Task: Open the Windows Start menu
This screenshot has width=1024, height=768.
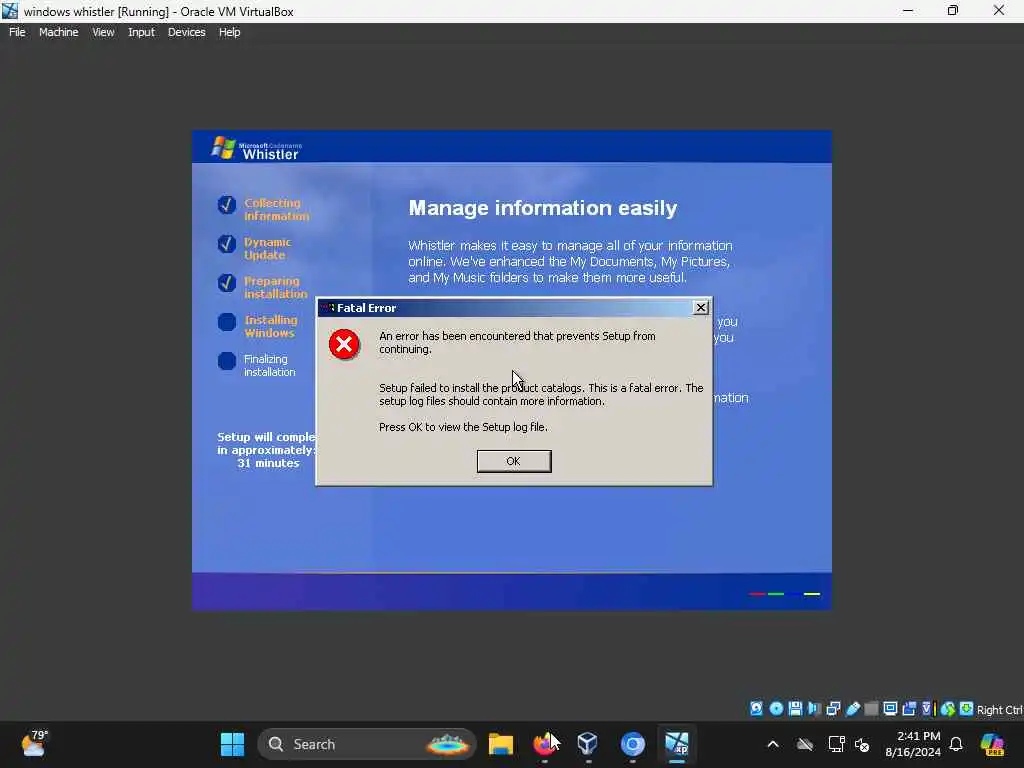Action: click(x=232, y=744)
